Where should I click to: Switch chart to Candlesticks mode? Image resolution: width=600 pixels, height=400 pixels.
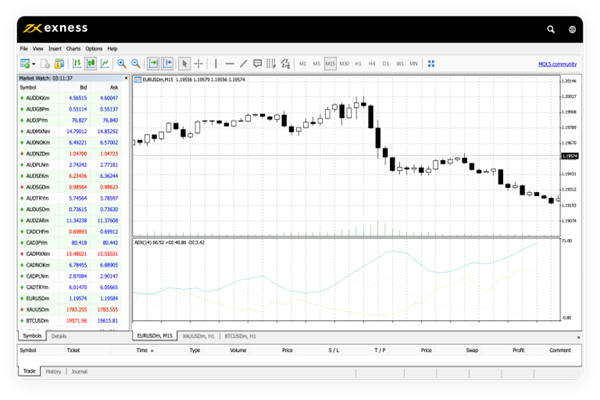[91, 64]
